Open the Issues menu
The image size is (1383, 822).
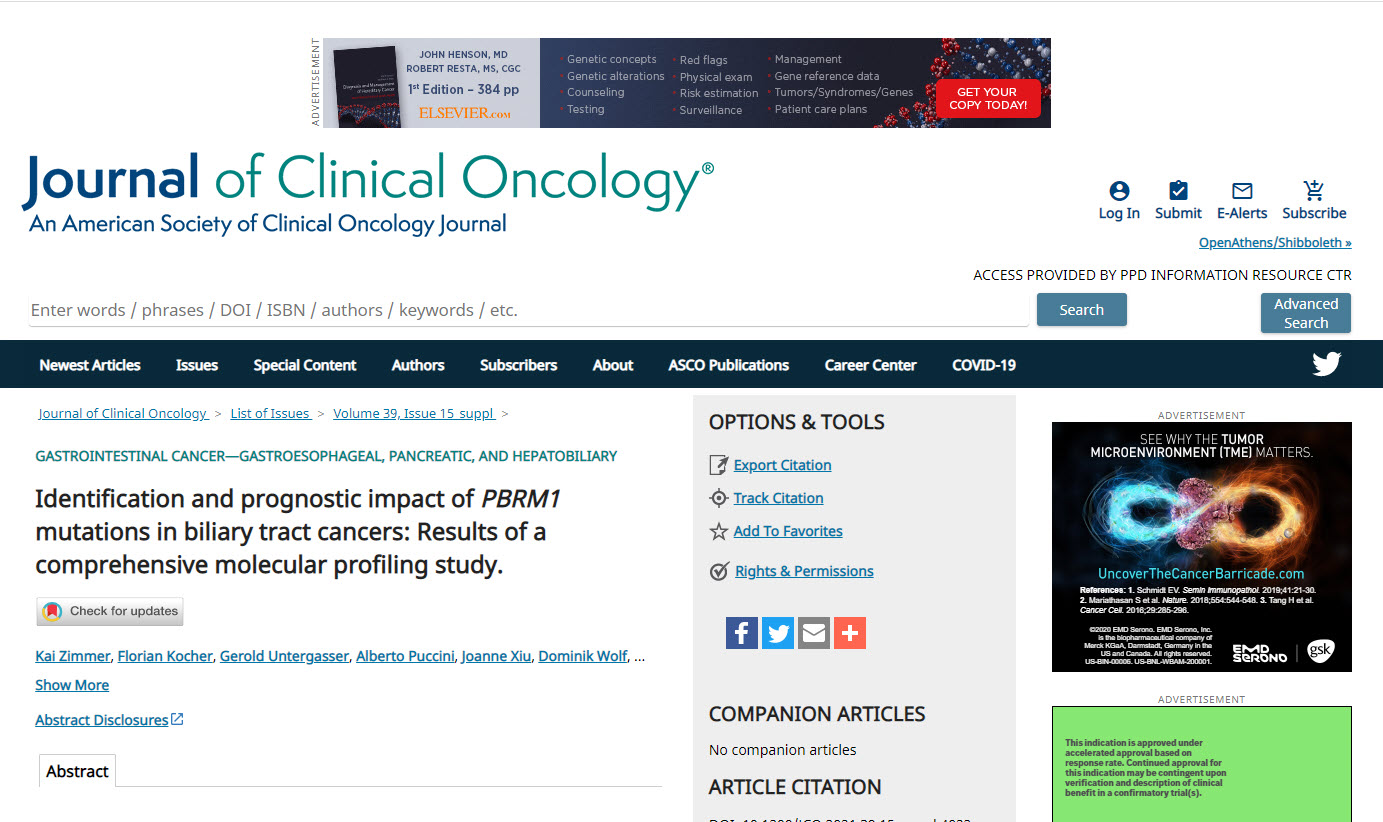pyautogui.click(x=197, y=365)
